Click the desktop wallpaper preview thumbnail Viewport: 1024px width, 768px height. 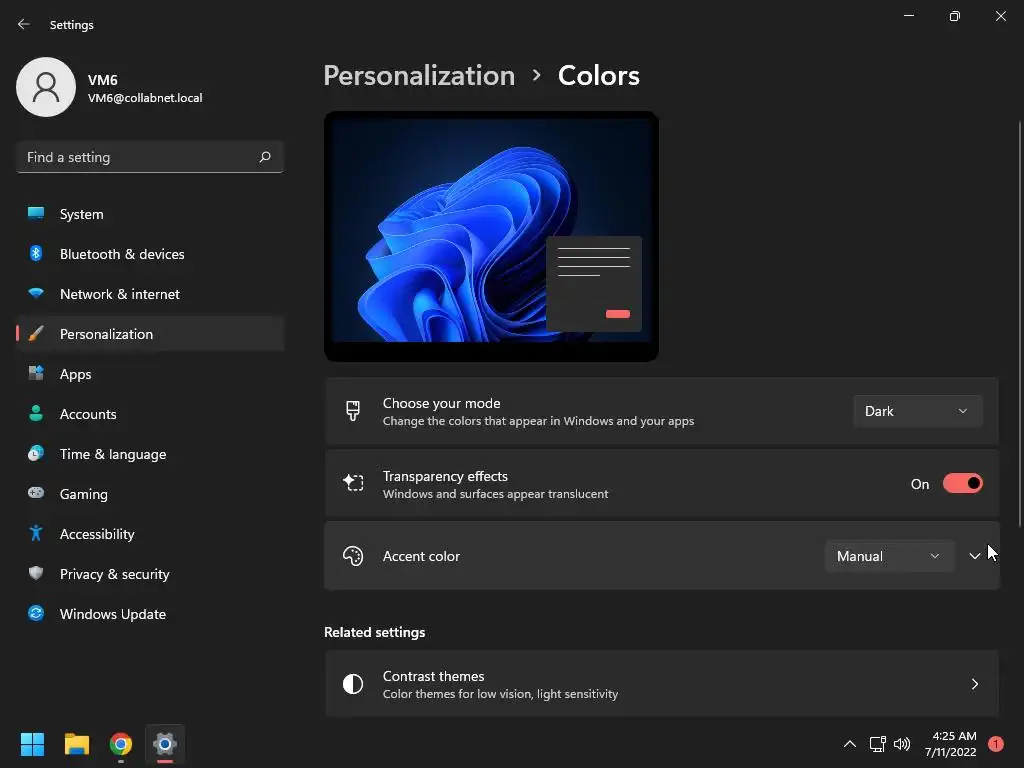pyautogui.click(x=491, y=236)
